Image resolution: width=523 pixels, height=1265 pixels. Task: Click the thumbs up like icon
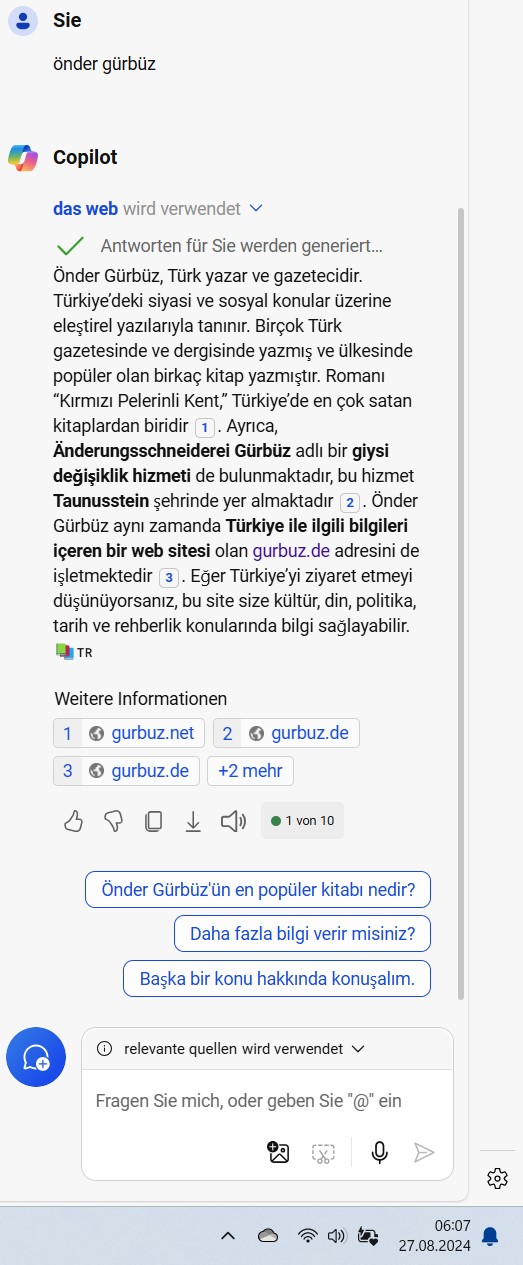(73, 821)
